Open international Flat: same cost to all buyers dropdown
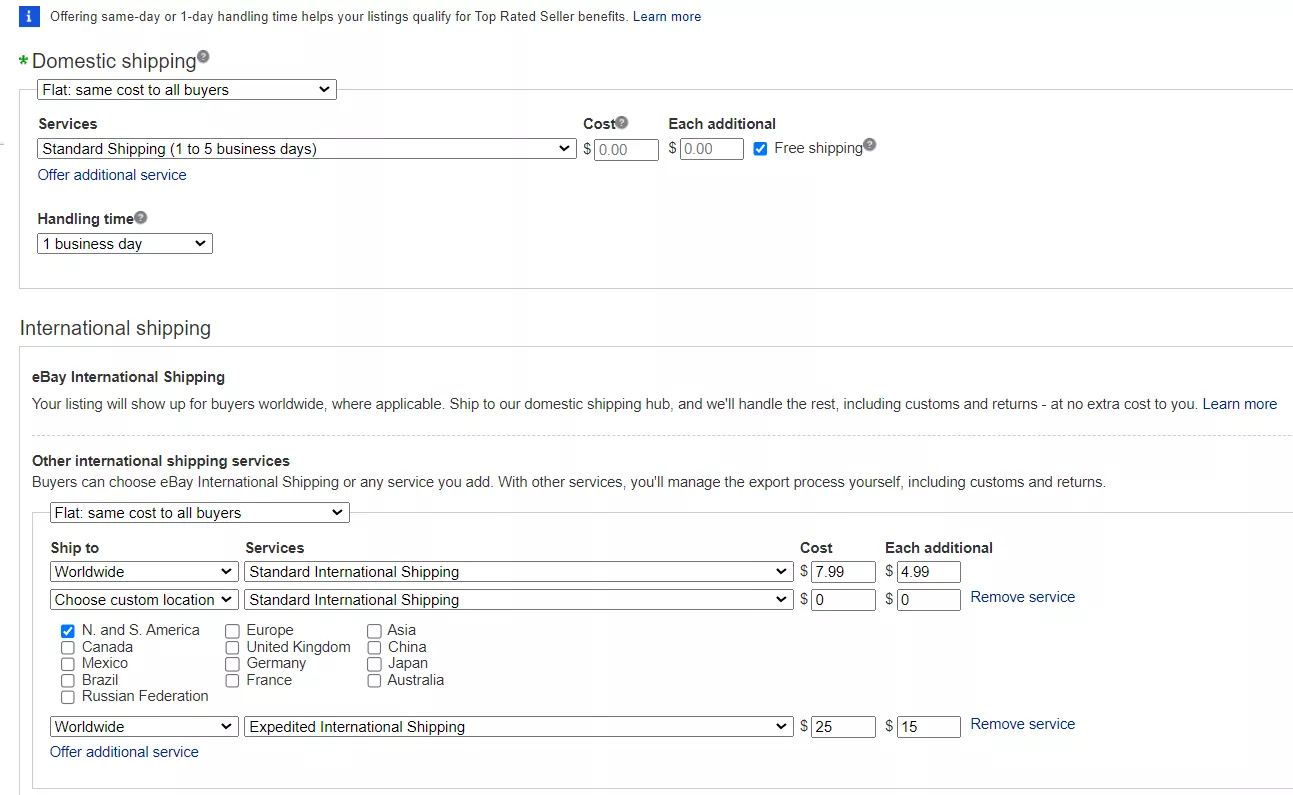 tap(199, 513)
